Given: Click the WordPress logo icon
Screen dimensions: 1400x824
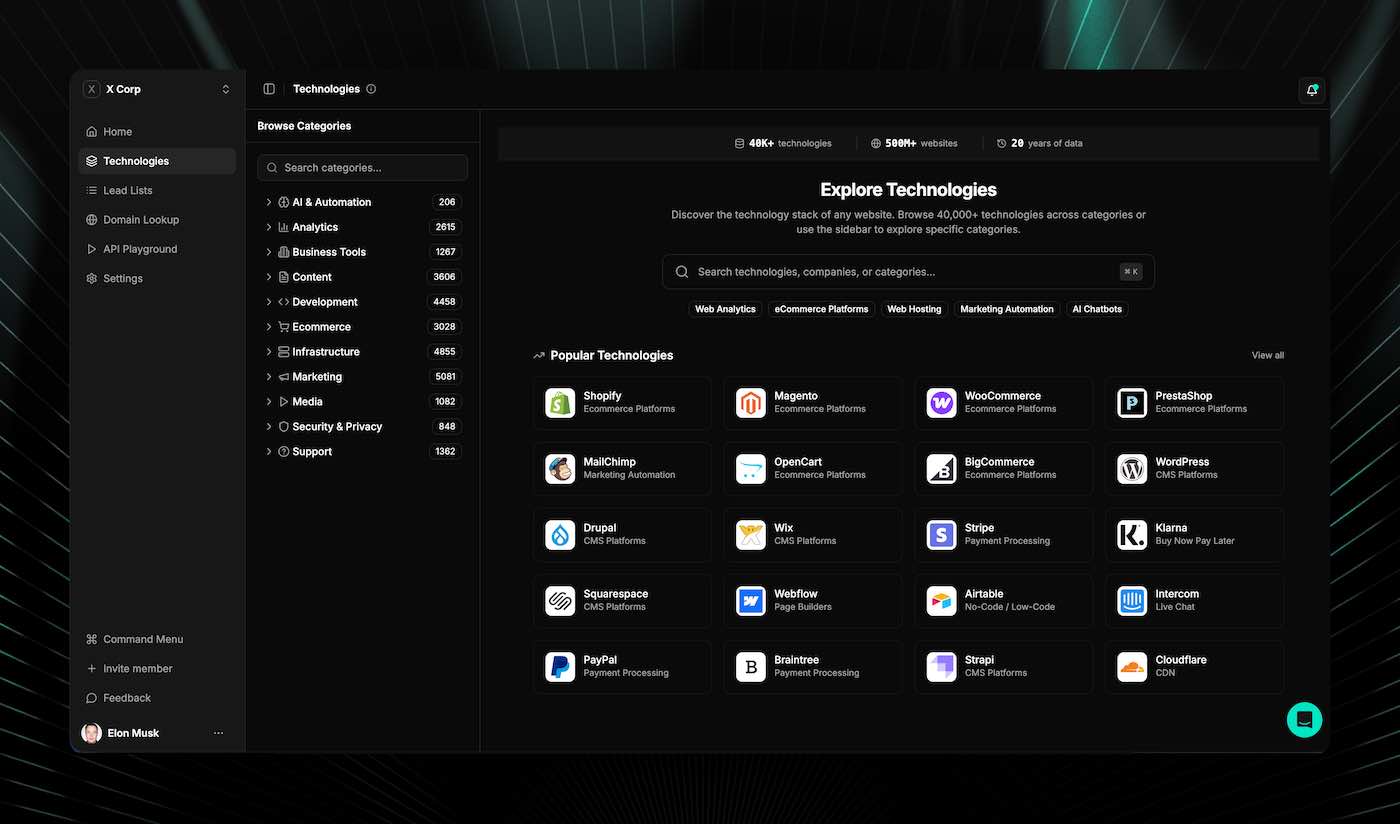Looking at the screenshot, I should click(1132, 469).
